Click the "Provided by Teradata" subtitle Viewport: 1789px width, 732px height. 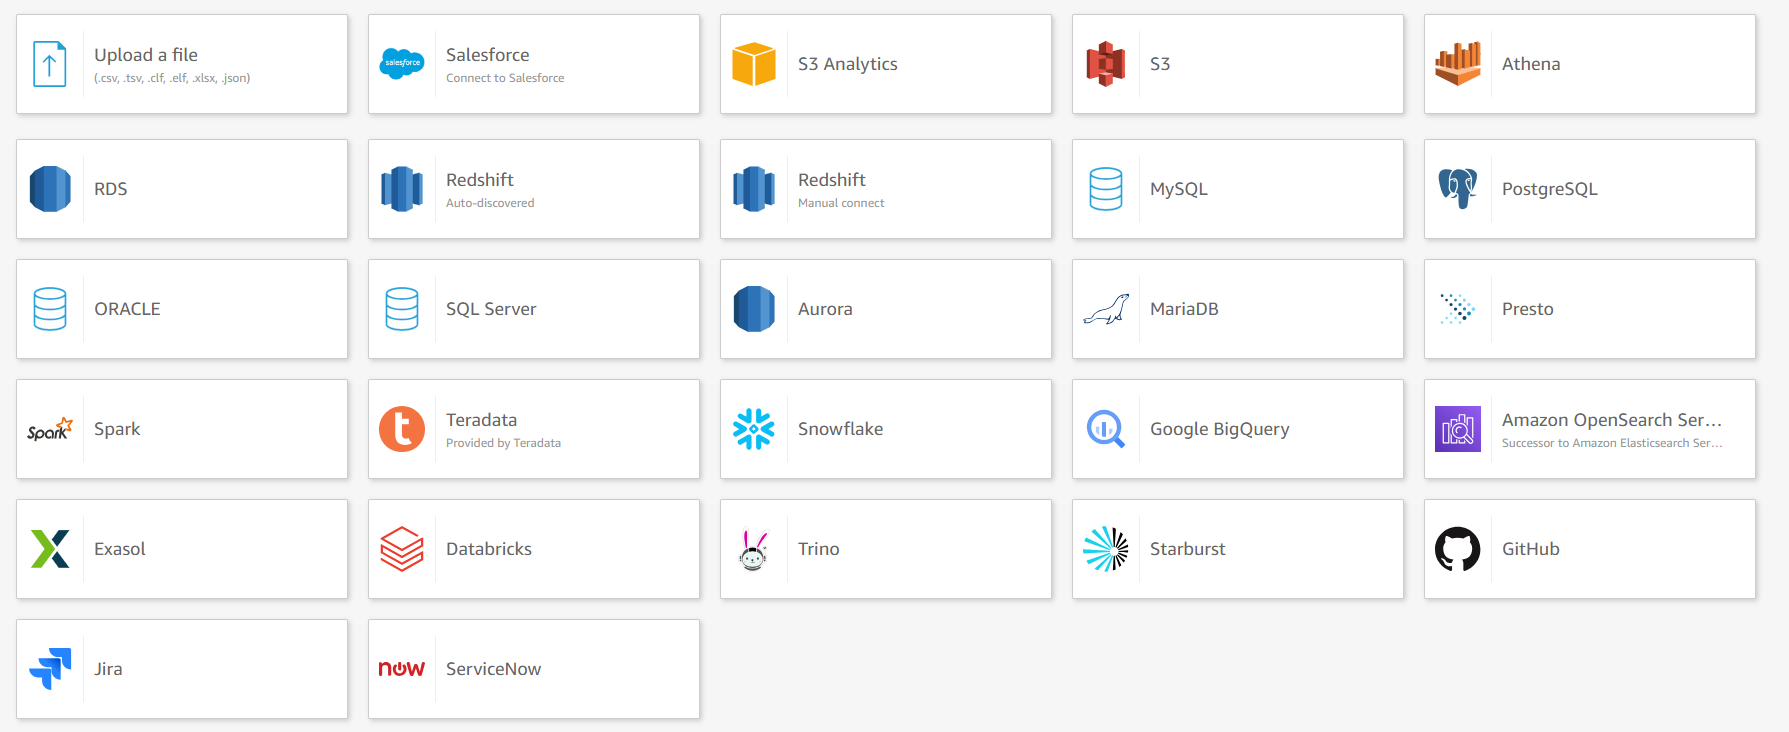coord(503,443)
